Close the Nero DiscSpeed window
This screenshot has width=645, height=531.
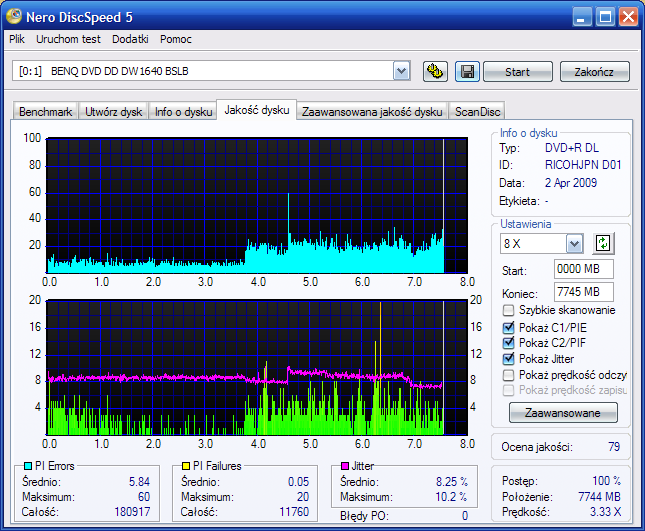628,17
